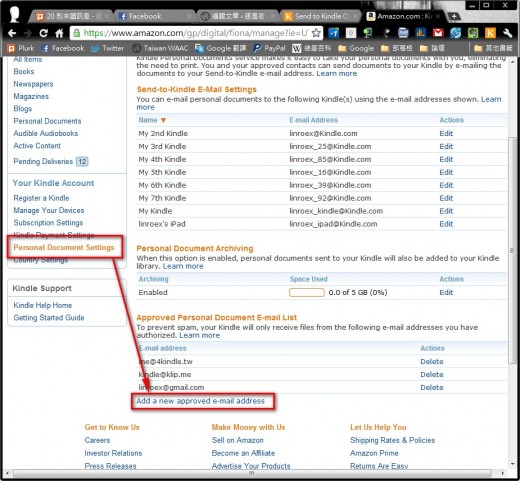
Task: Click the vertical page scrollbar
Action: (512, 250)
